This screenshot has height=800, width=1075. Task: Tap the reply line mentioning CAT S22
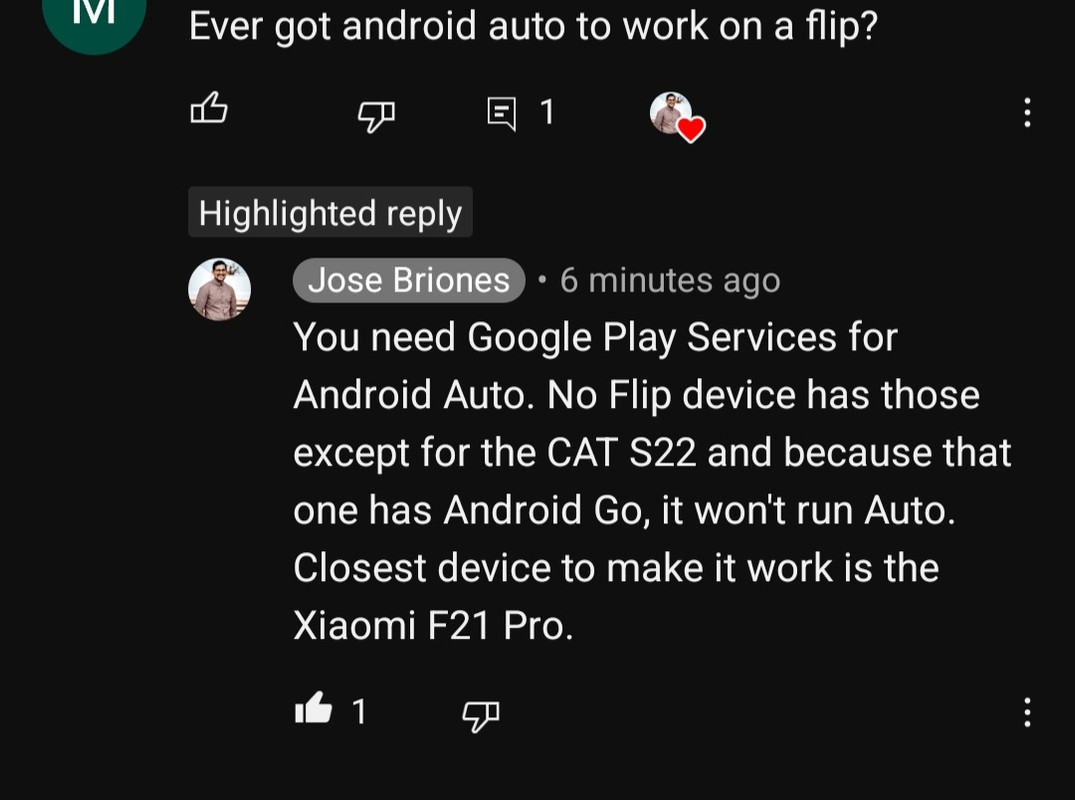click(x=652, y=452)
